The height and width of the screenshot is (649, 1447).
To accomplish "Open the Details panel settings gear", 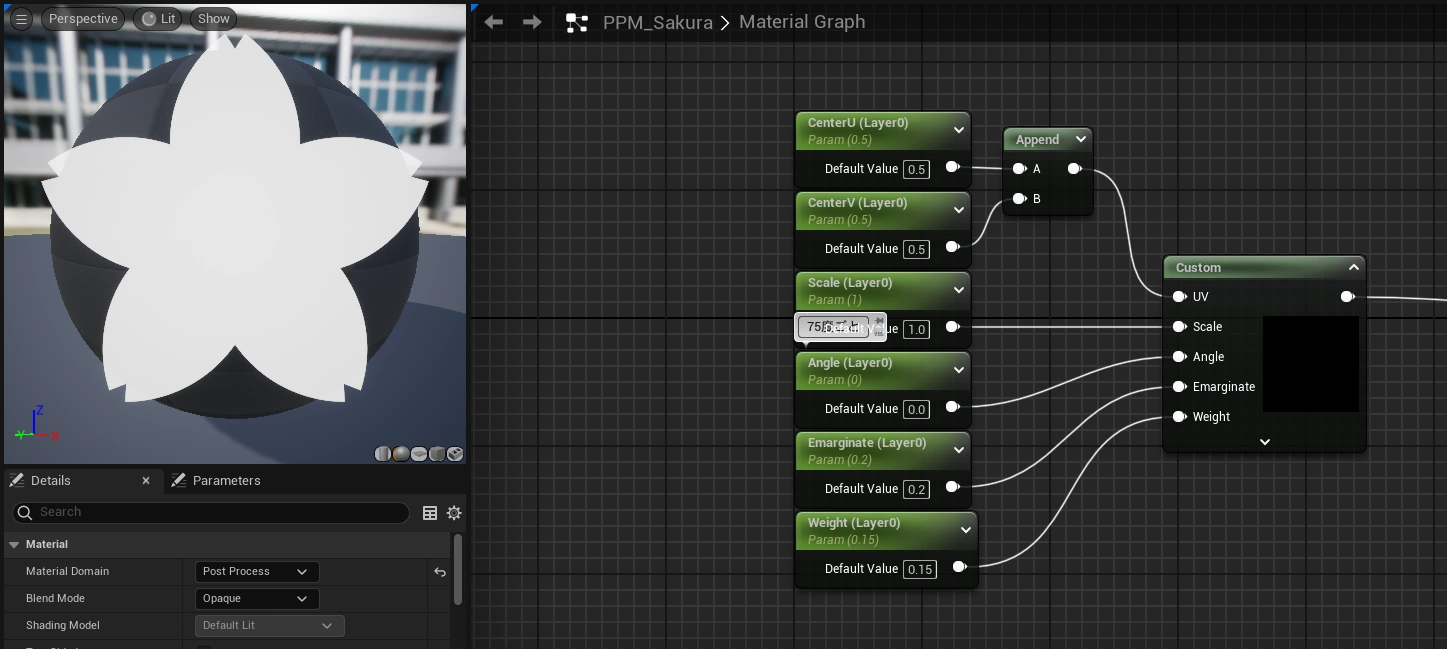I will [454, 513].
